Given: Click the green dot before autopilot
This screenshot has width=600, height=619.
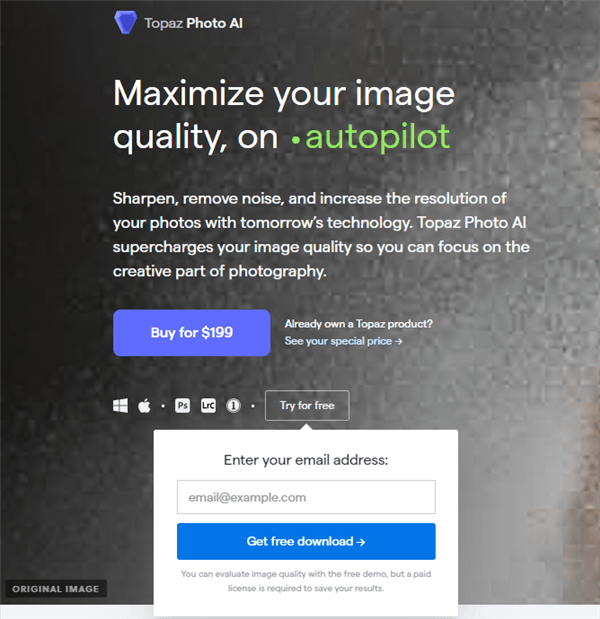Looking at the screenshot, I should tap(295, 140).
